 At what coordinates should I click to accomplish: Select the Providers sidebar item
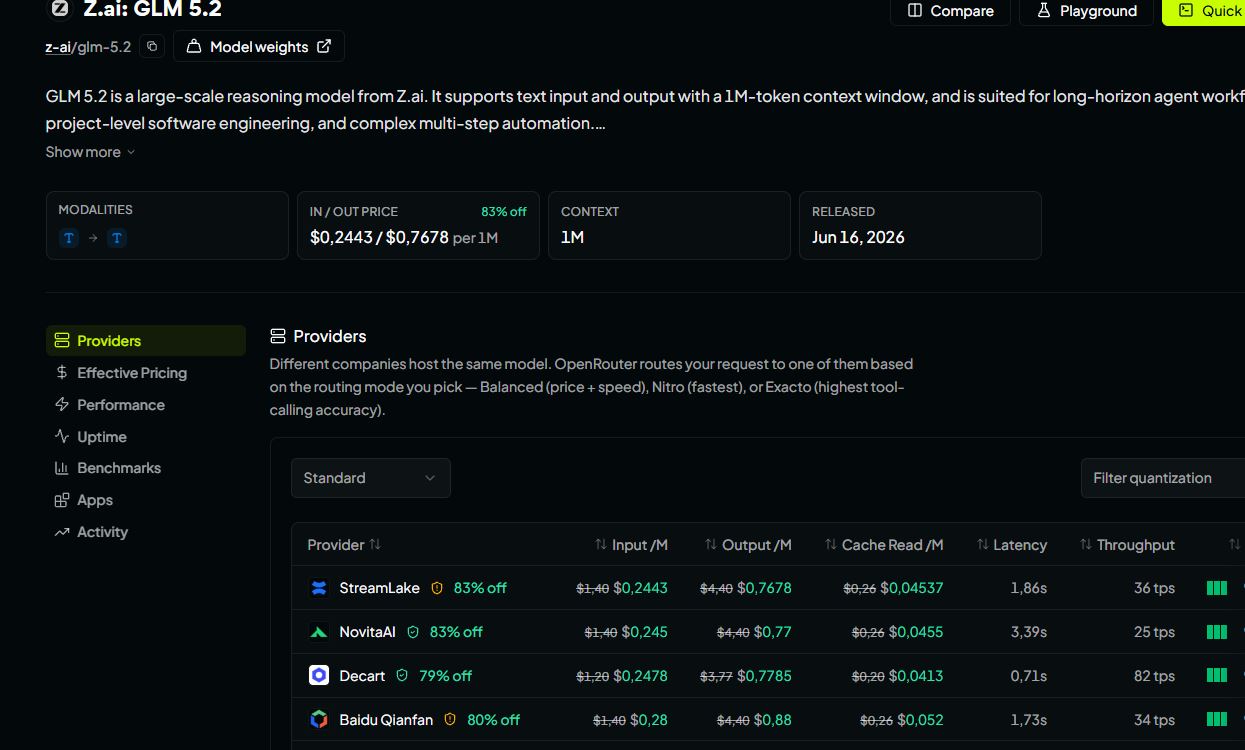pos(146,341)
